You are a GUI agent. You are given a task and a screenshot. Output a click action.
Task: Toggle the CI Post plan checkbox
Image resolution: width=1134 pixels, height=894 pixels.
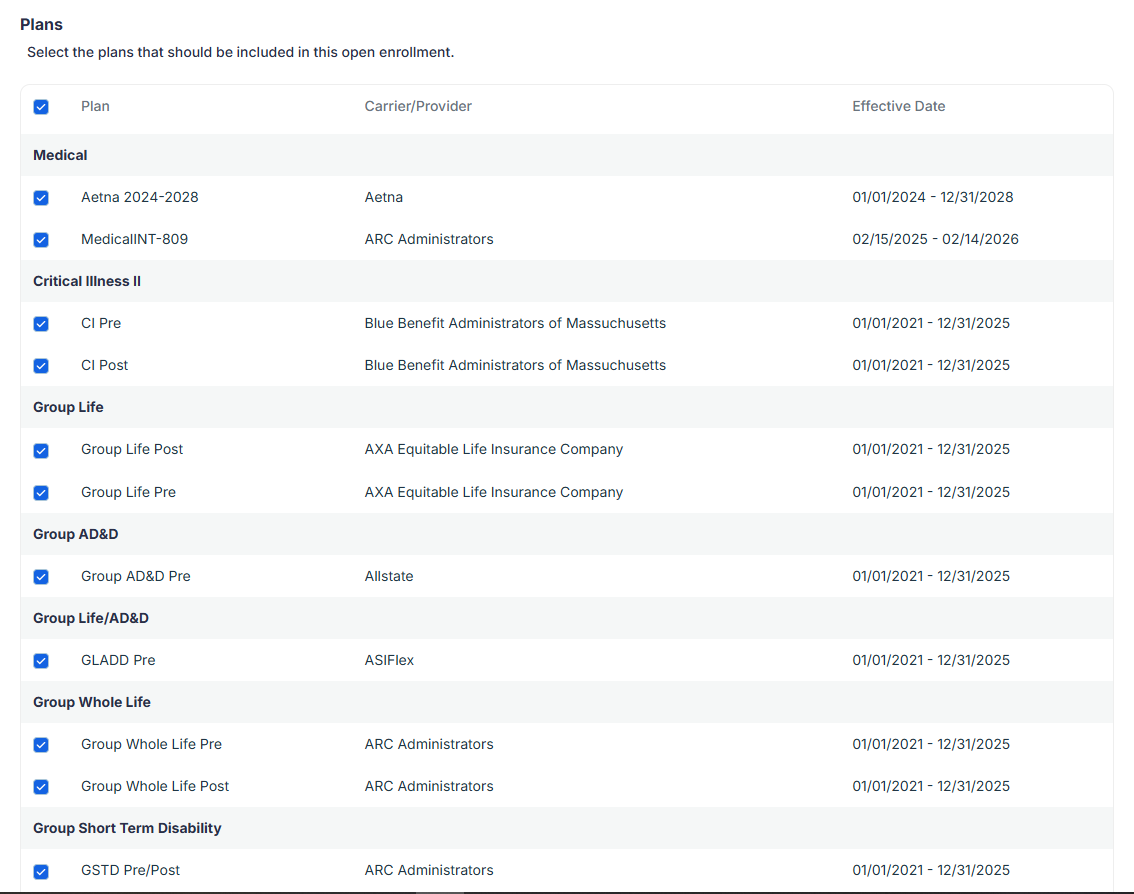(41, 366)
